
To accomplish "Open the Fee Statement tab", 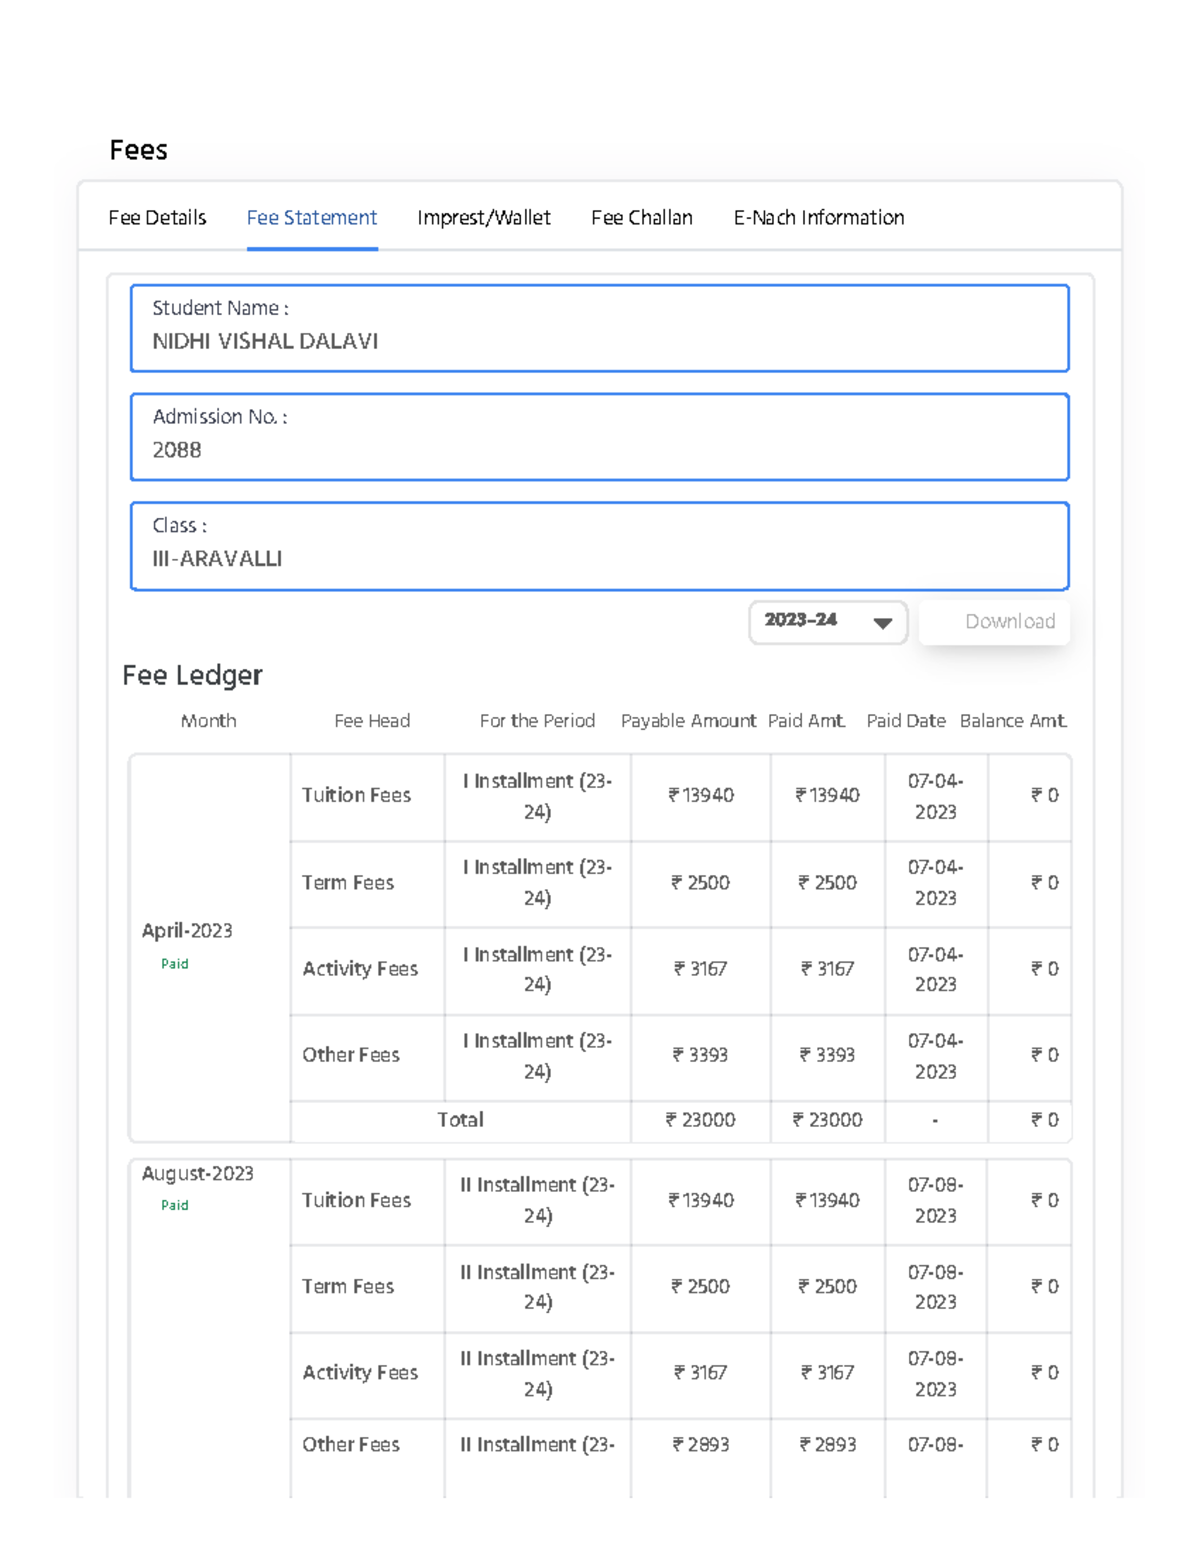I will point(311,217).
